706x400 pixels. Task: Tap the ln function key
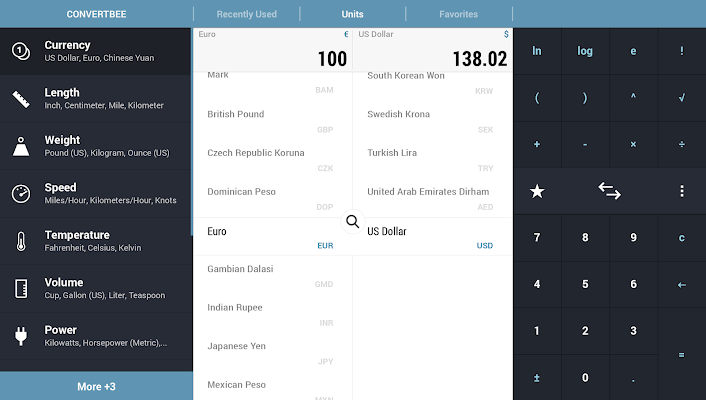[x=537, y=51]
